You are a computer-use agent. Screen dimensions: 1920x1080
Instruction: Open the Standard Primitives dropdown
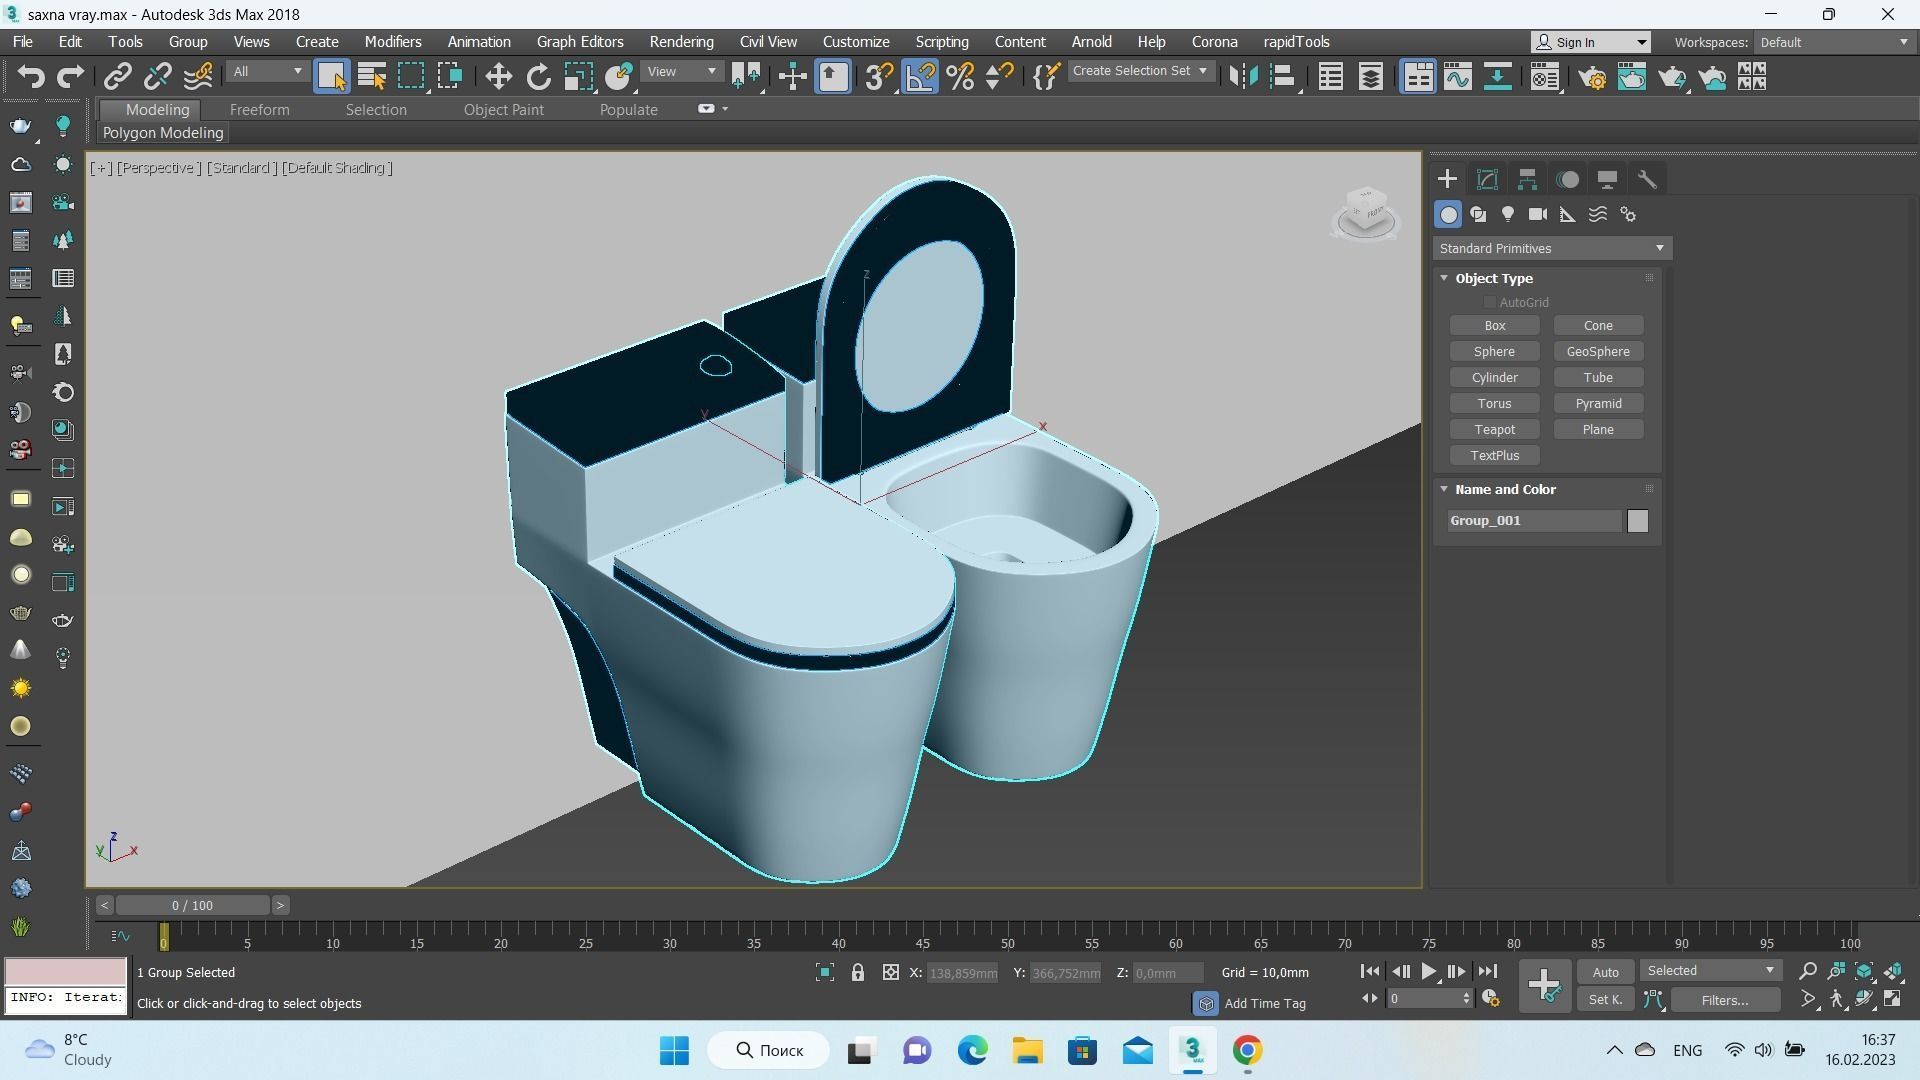click(1552, 249)
